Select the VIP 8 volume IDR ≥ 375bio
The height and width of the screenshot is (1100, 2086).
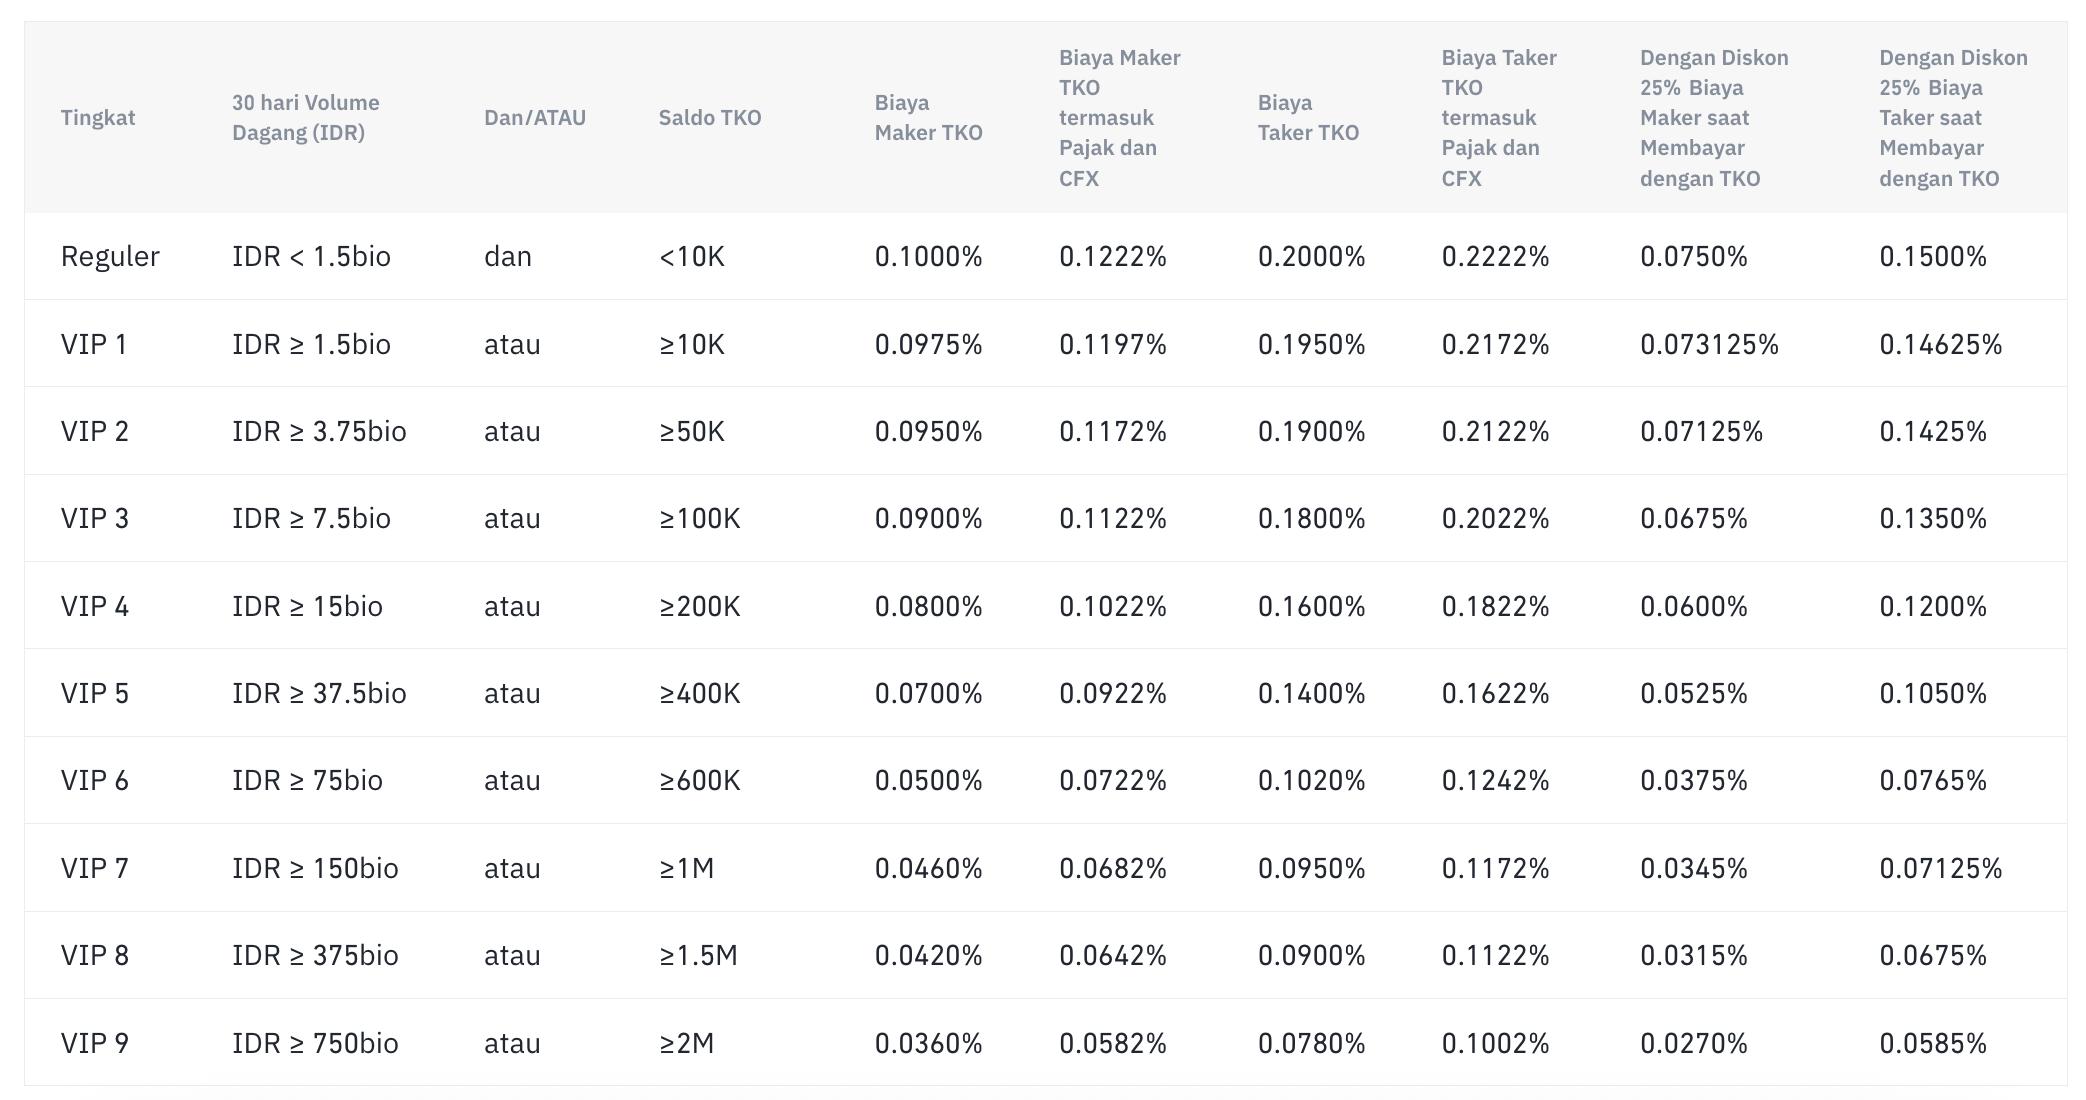click(x=315, y=955)
